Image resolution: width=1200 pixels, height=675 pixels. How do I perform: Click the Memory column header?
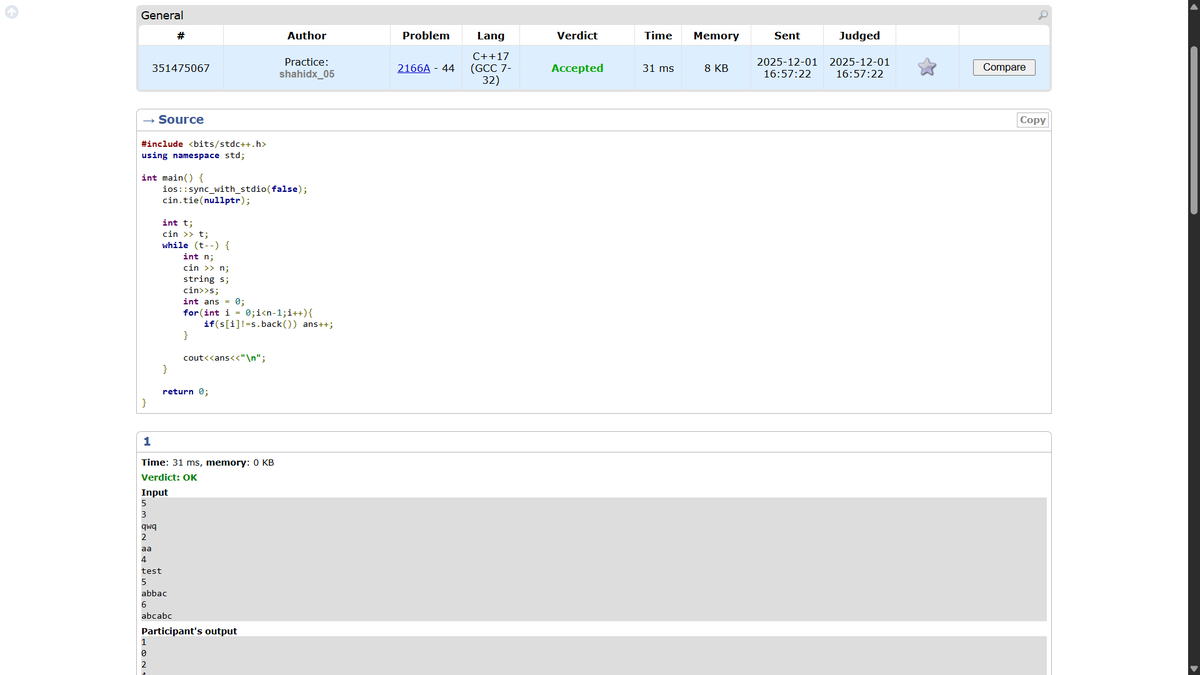click(716, 35)
